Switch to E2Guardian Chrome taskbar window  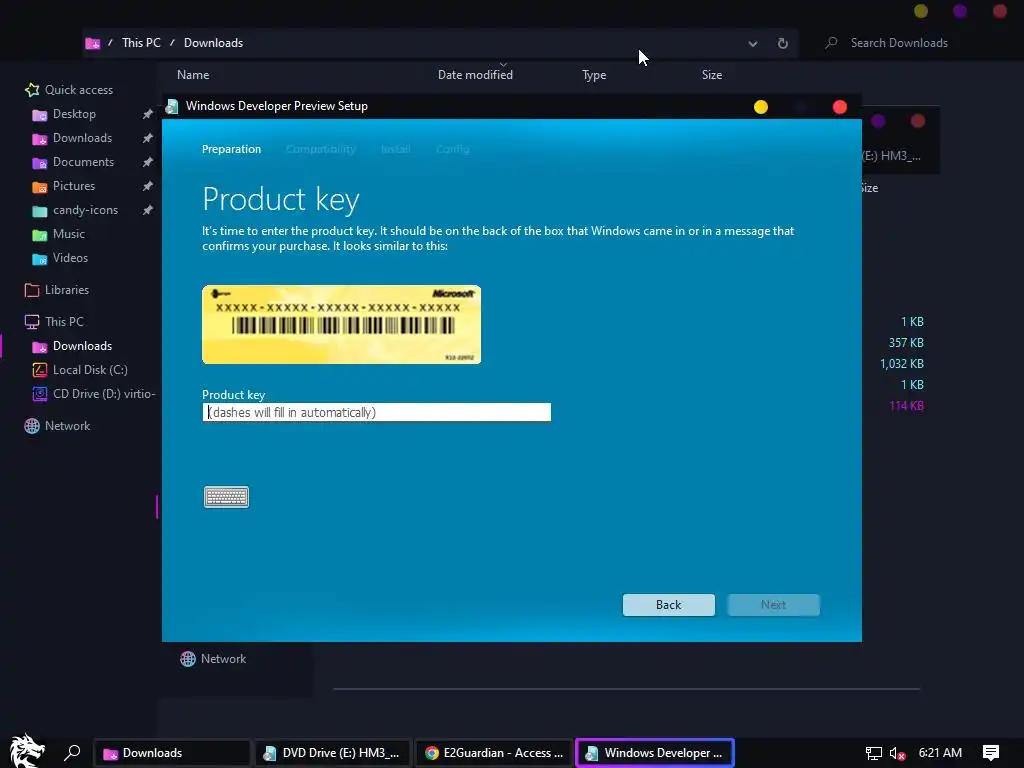pyautogui.click(x=494, y=753)
